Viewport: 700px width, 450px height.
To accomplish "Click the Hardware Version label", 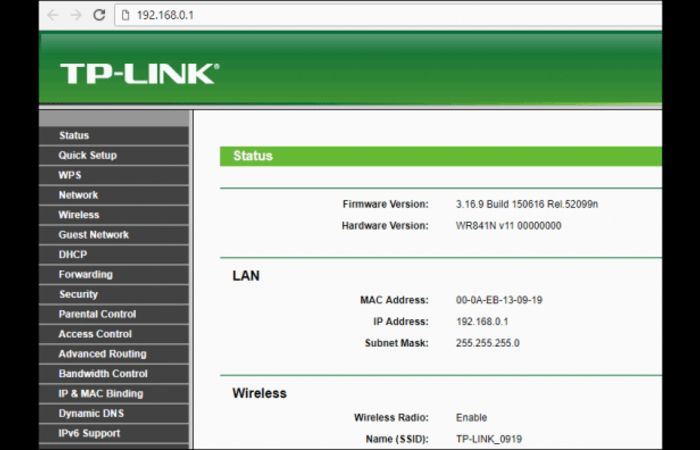I will pyautogui.click(x=385, y=226).
